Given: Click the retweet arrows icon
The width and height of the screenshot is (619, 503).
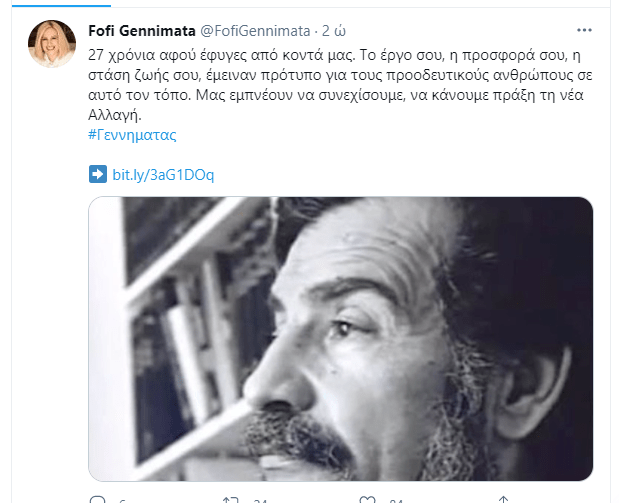Looking at the screenshot, I should (230, 500).
